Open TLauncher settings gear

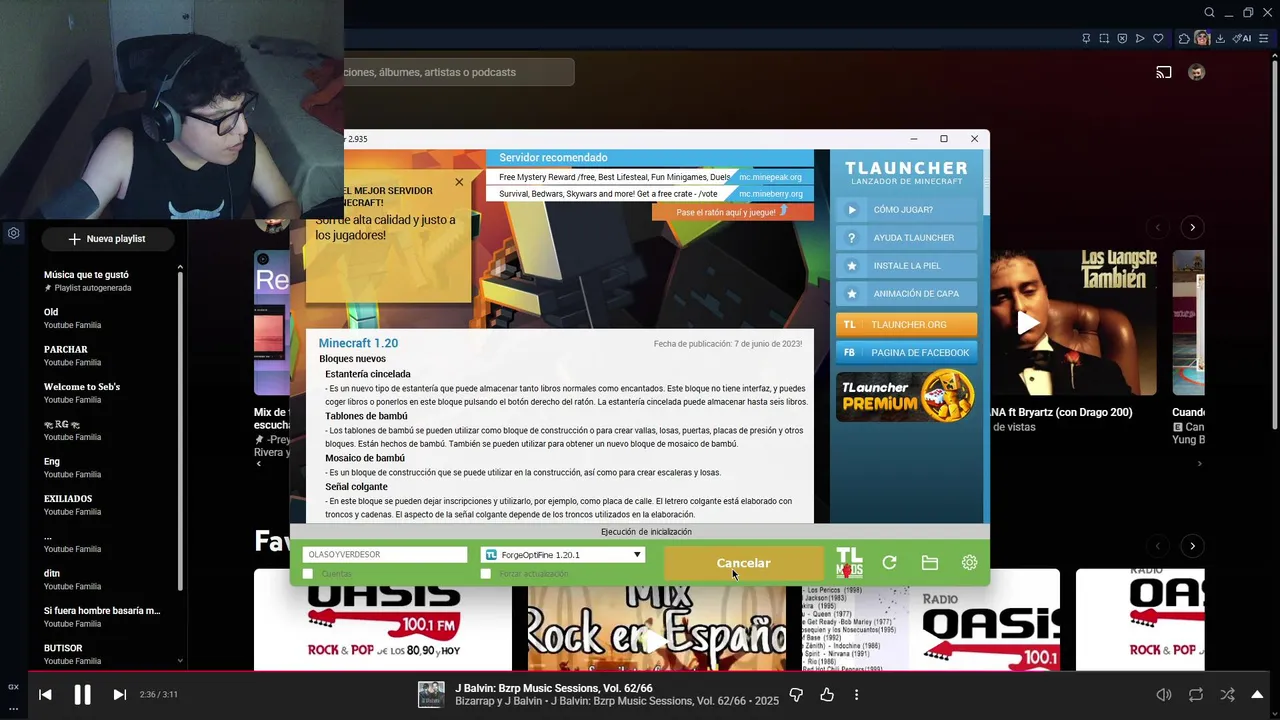pyautogui.click(x=969, y=563)
